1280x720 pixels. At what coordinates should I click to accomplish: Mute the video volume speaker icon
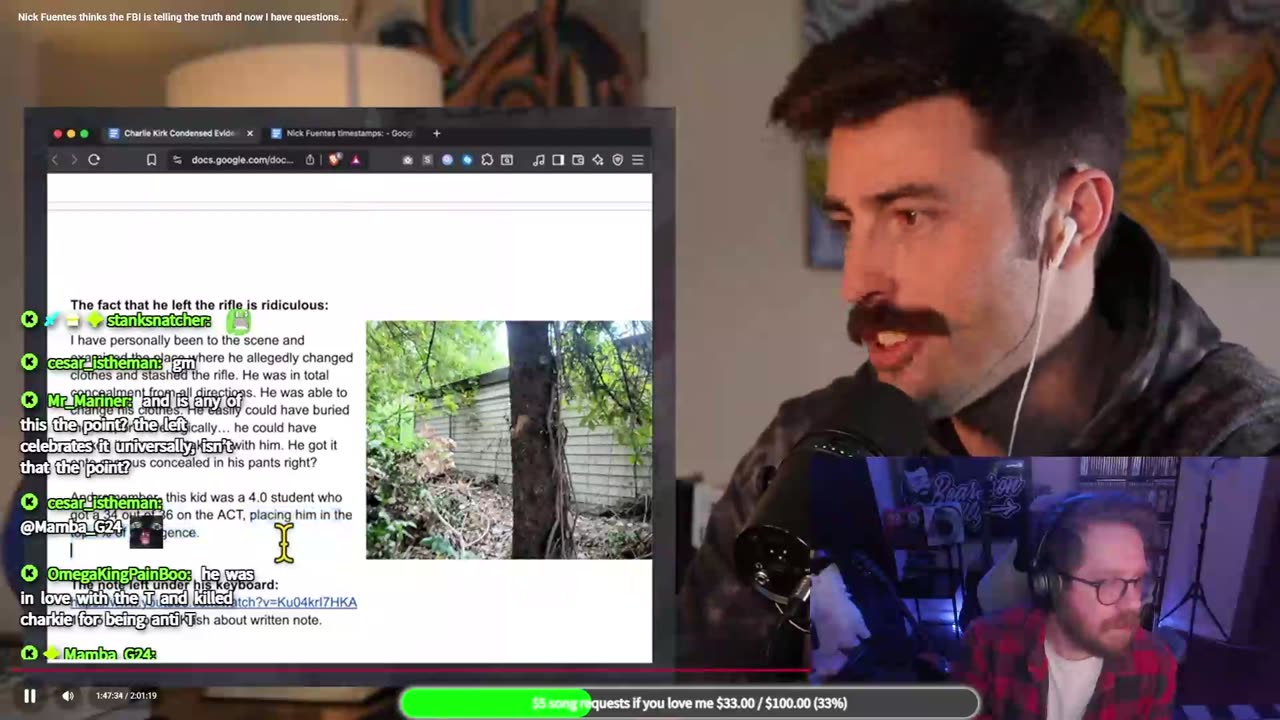[x=67, y=696]
